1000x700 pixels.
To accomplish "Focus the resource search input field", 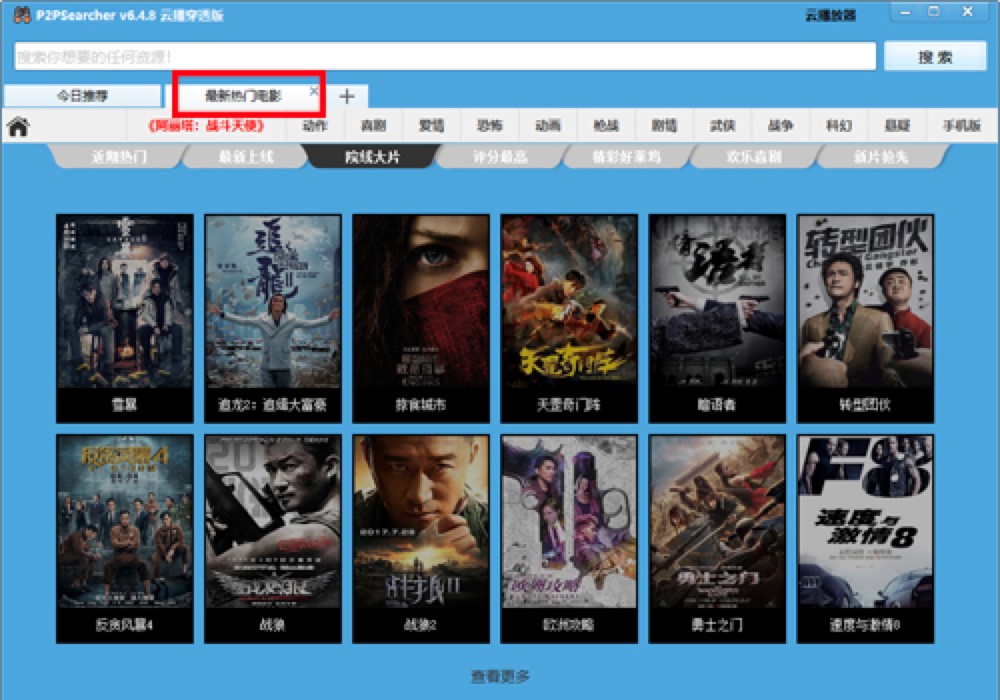I will 445,57.
